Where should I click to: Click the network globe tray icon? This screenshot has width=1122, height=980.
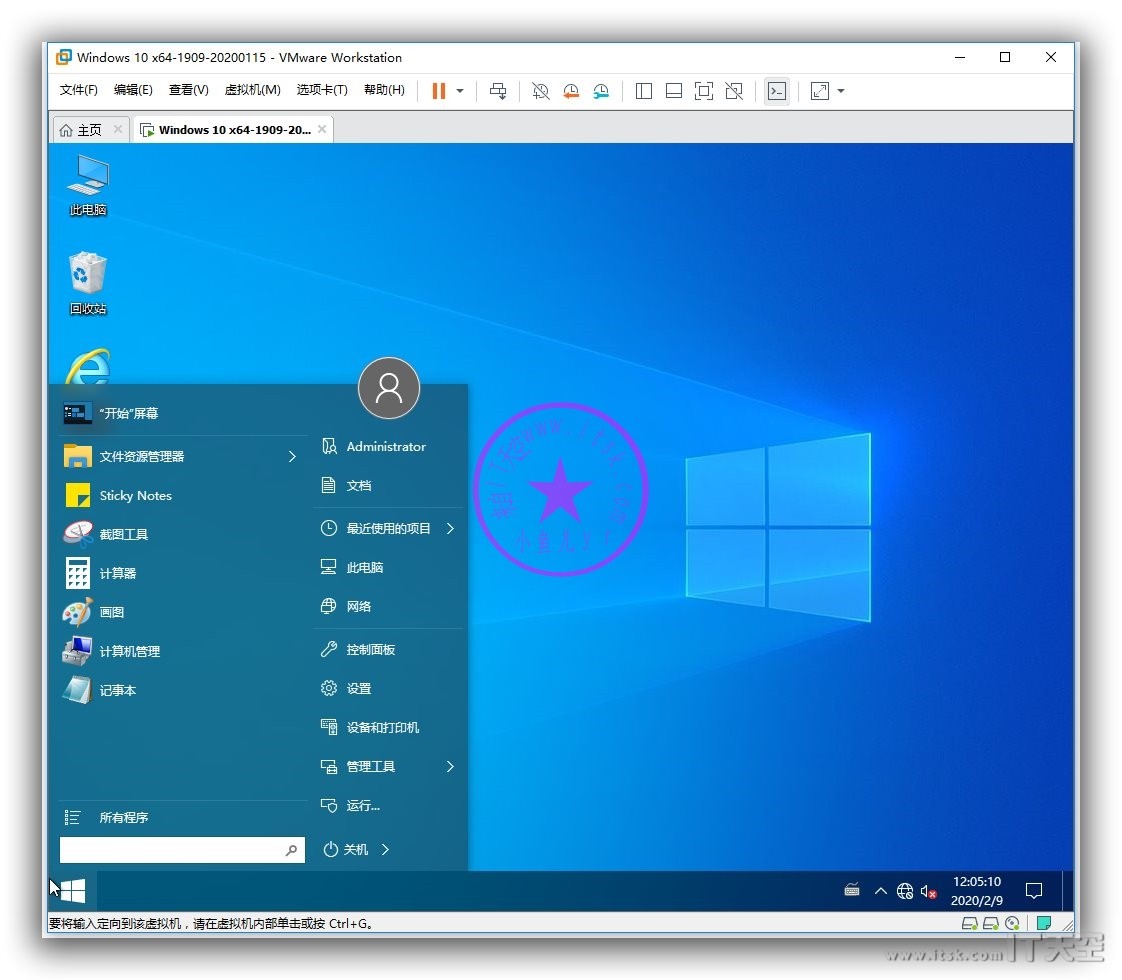coord(904,891)
